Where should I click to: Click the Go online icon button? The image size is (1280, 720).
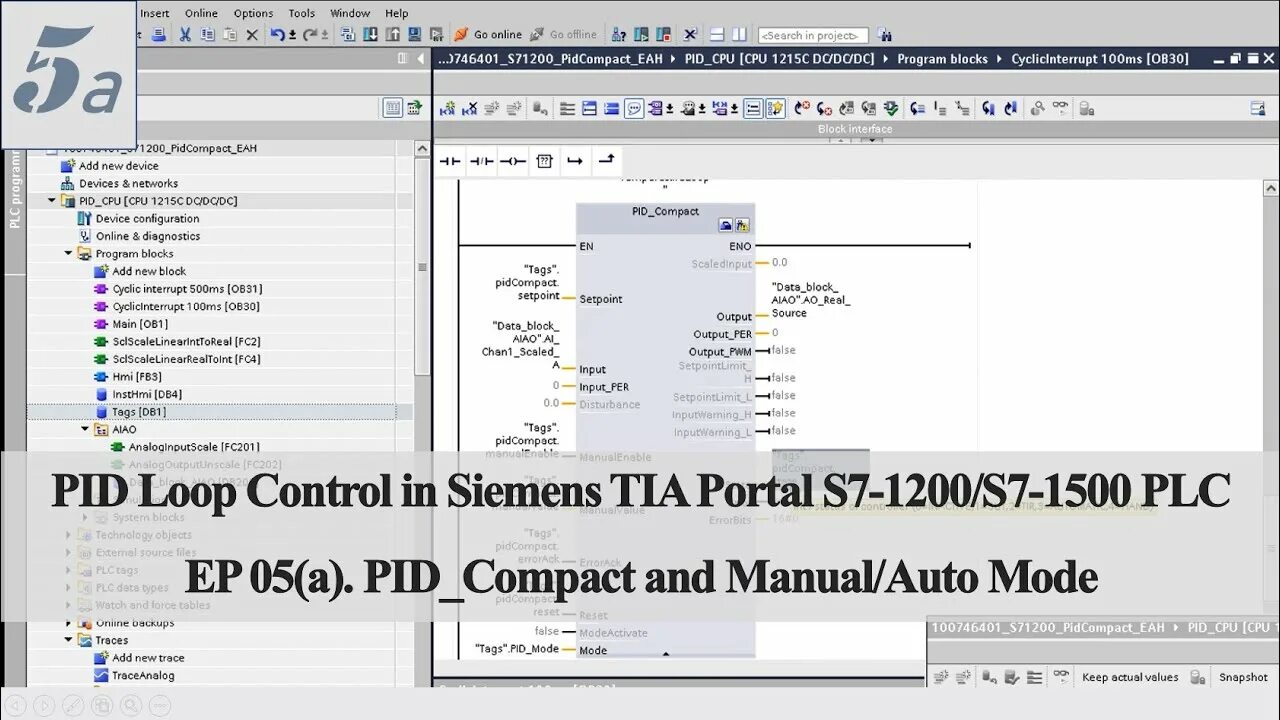pyautogui.click(x=487, y=34)
